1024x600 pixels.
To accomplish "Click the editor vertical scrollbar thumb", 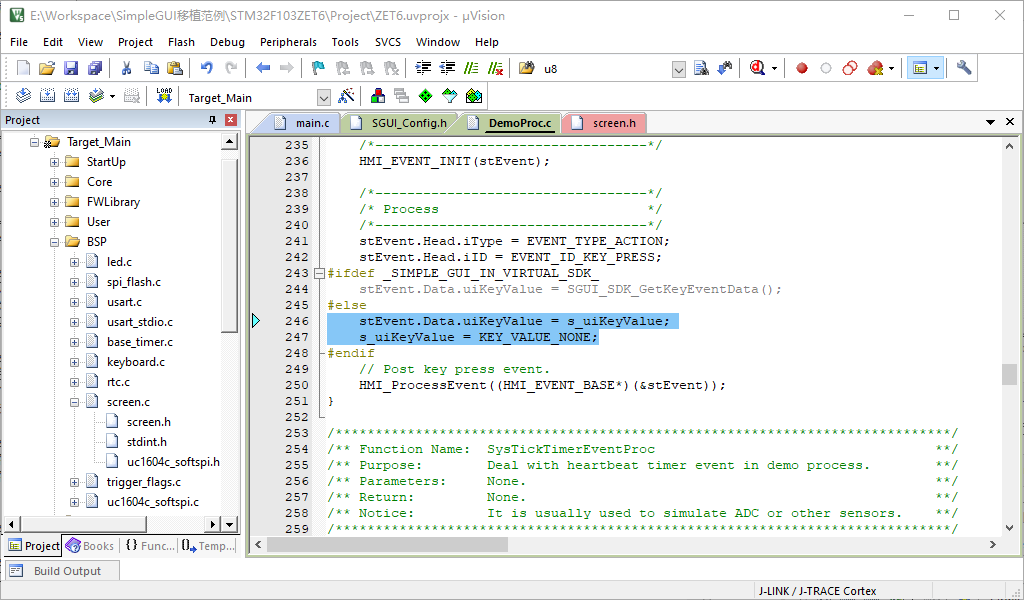I will (x=1009, y=374).
